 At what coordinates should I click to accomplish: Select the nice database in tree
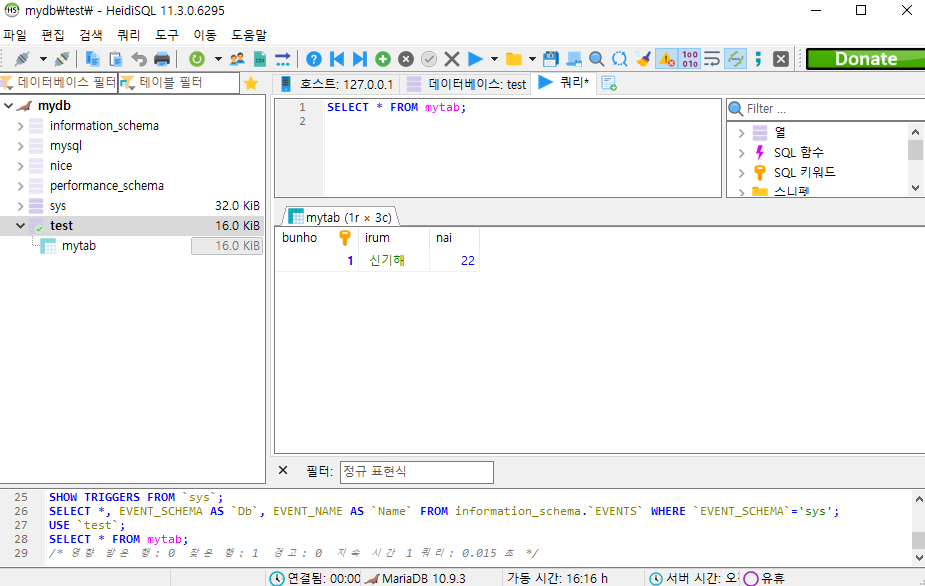(61, 166)
